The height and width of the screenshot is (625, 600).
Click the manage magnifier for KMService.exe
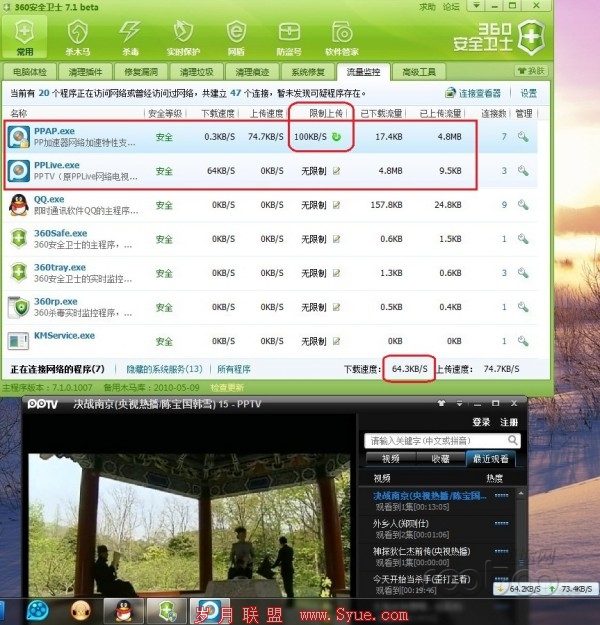pos(523,341)
